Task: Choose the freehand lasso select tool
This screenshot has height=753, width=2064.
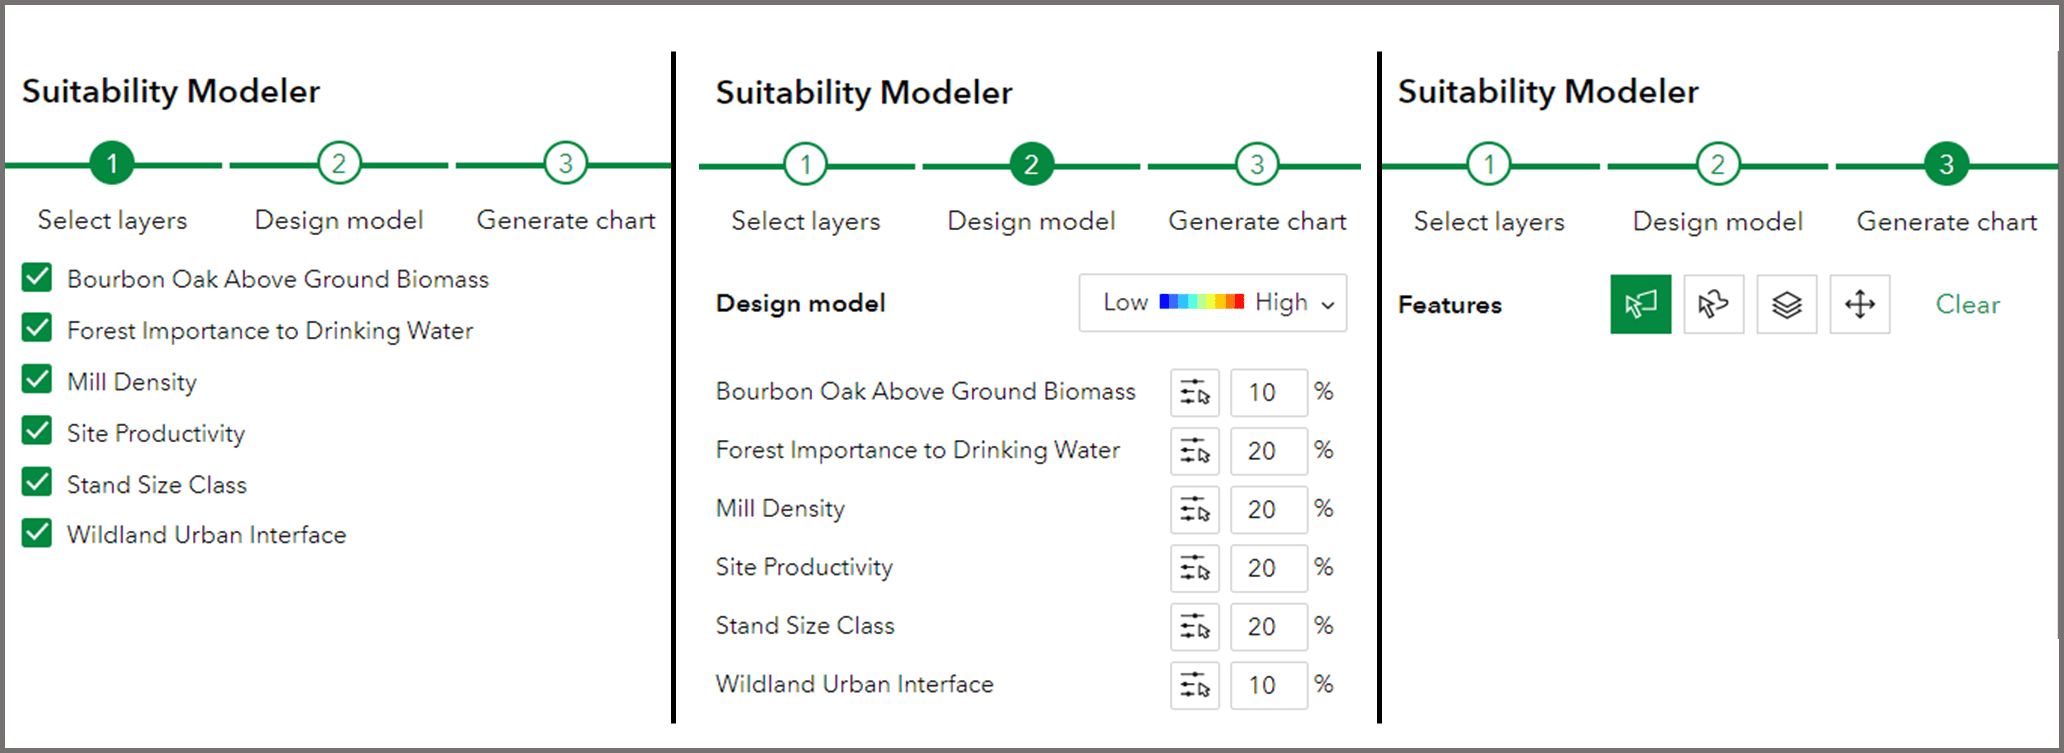Action: tap(1714, 304)
